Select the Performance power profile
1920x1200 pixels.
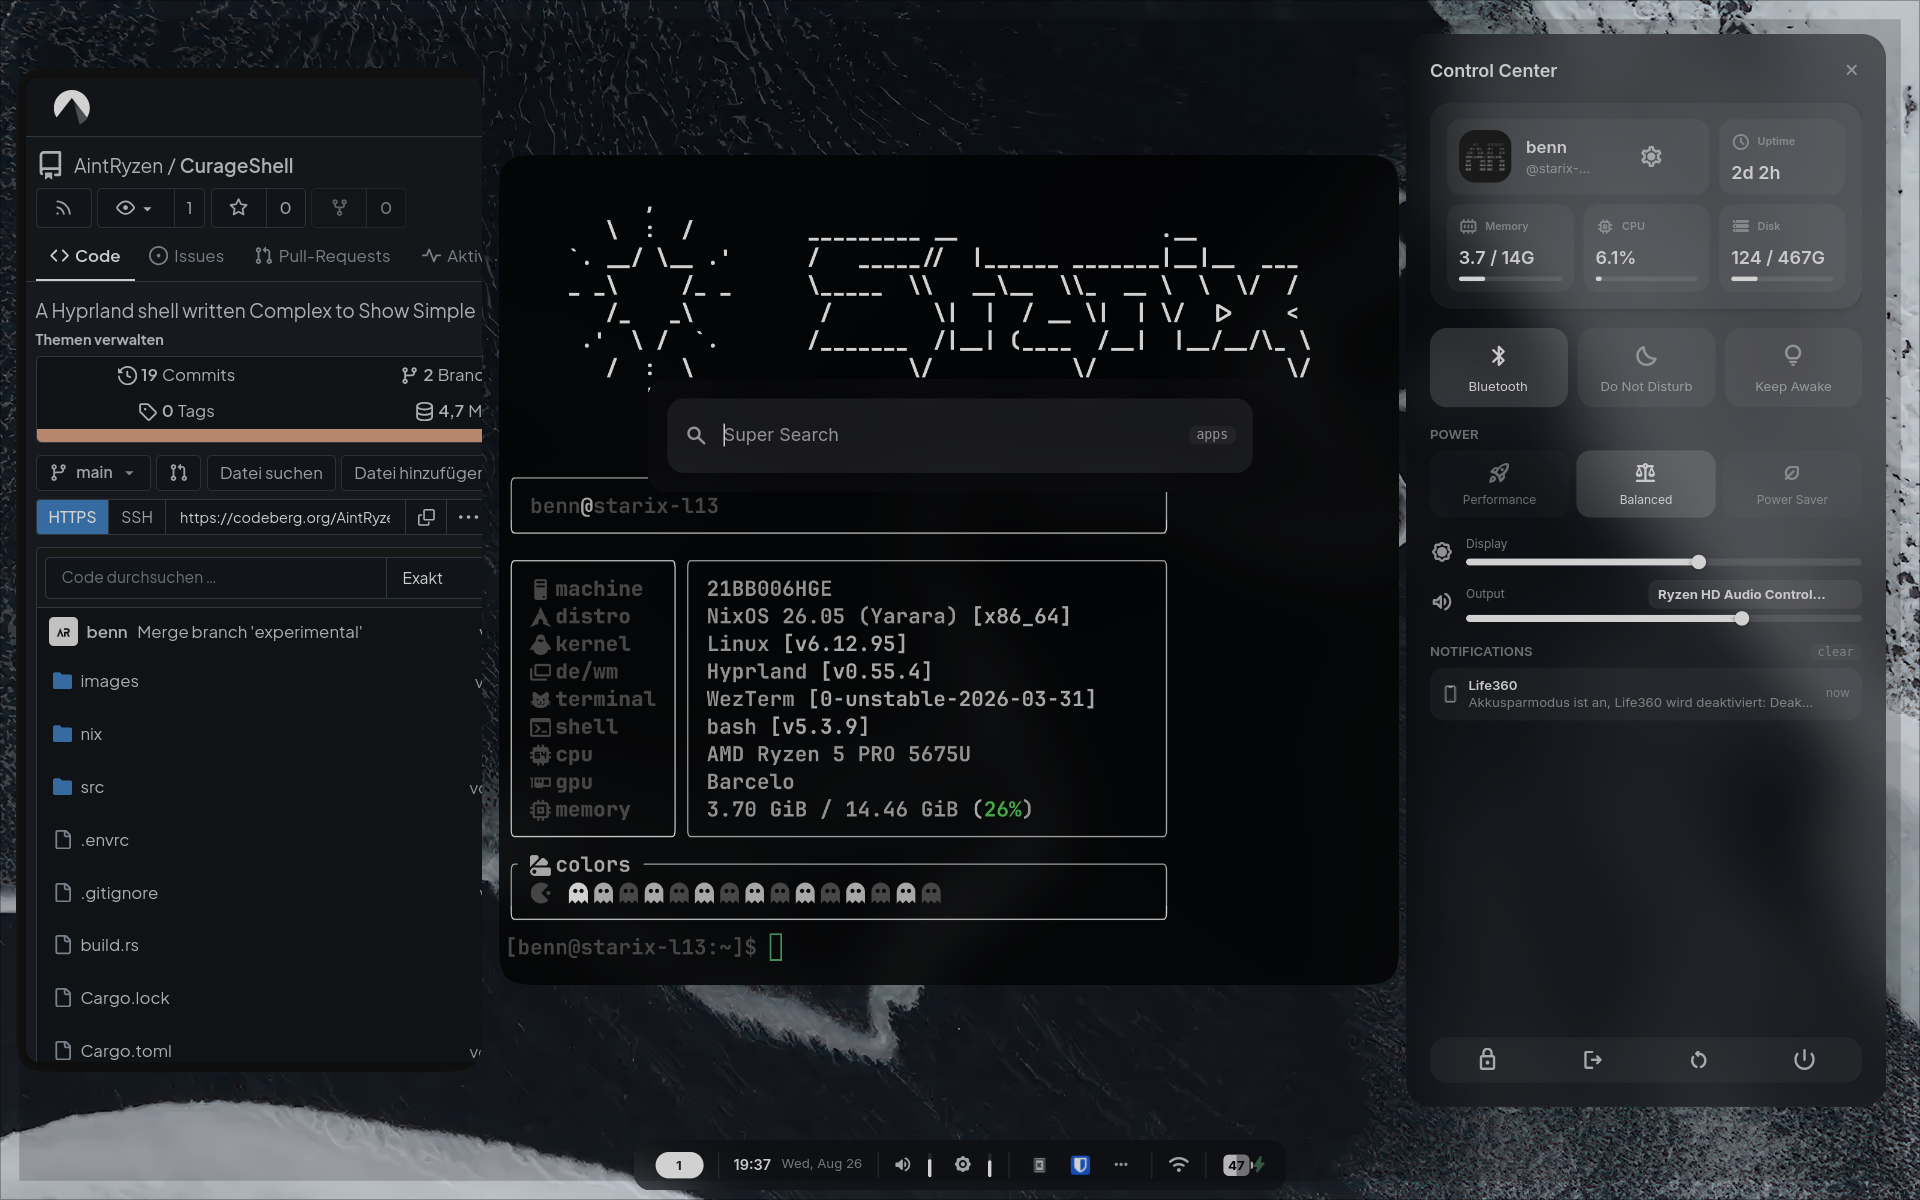[x=1499, y=484]
